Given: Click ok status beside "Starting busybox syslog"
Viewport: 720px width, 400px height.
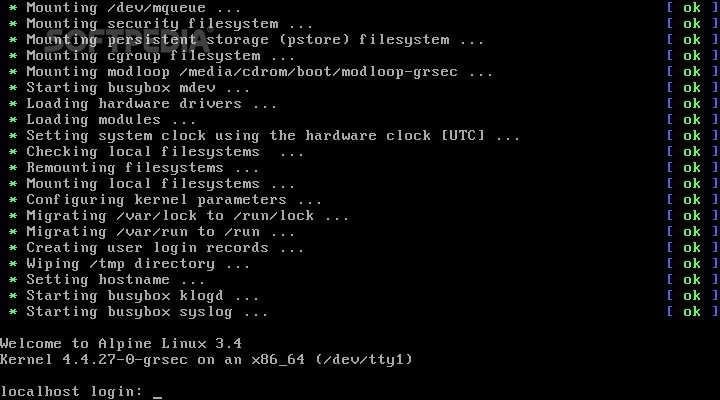Looking at the screenshot, I should click(x=691, y=312).
